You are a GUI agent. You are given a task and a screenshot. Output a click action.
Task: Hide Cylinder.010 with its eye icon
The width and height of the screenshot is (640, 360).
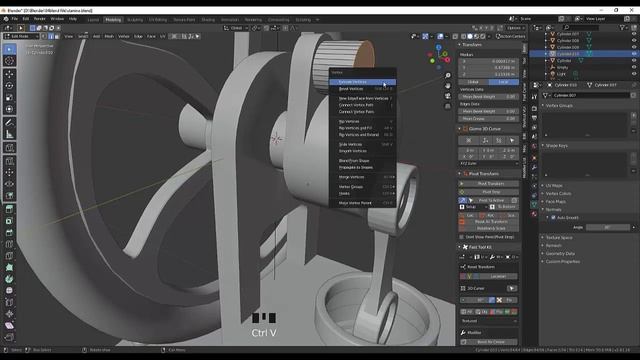[634, 53]
